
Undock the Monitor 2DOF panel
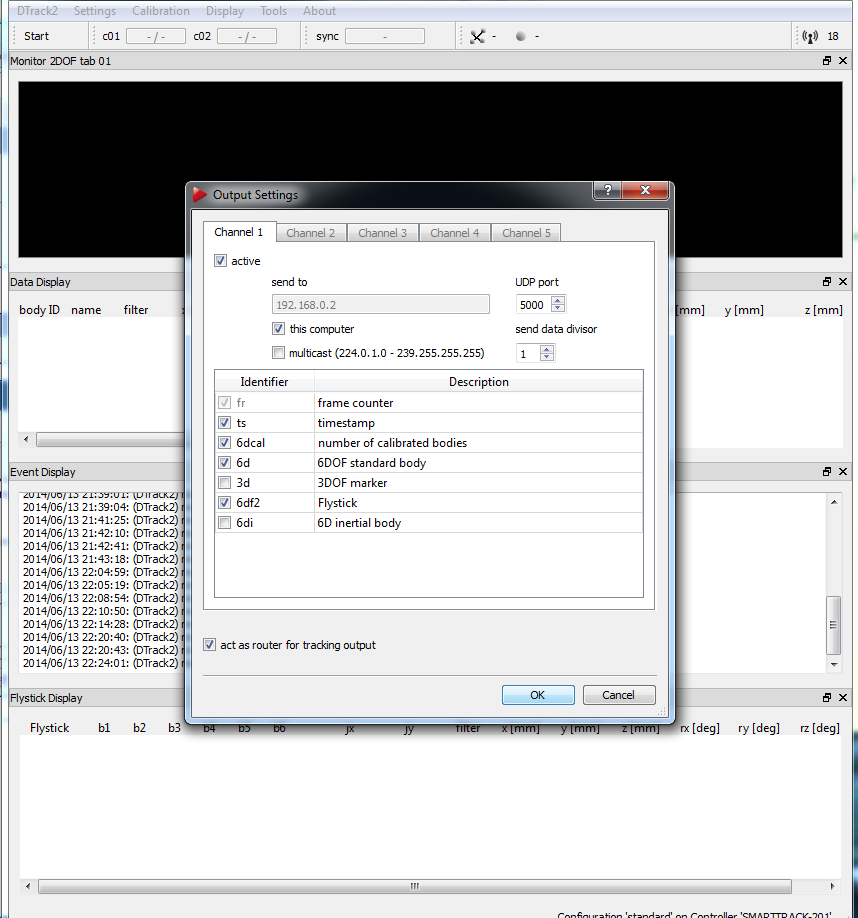827,61
